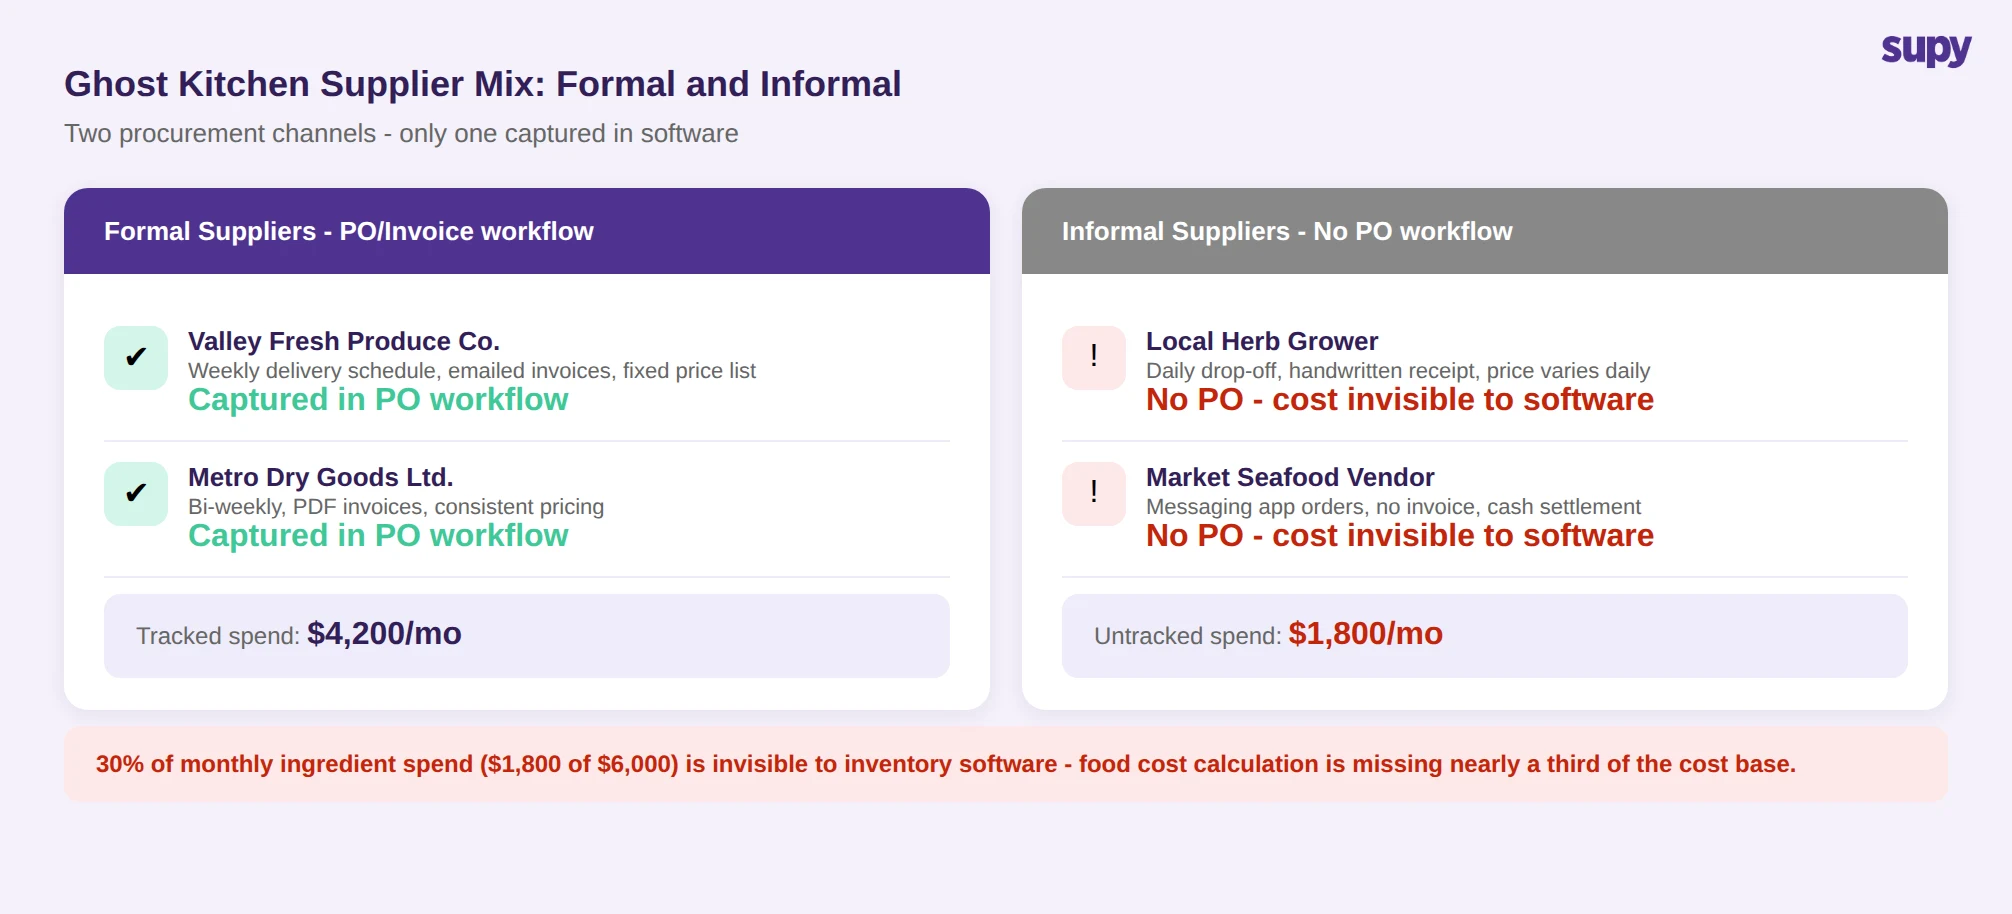Click the checkmark icon beside Metro Dry Goods Ltd.
Viewport: 2012px width, 914px height.
coord(136,494)
